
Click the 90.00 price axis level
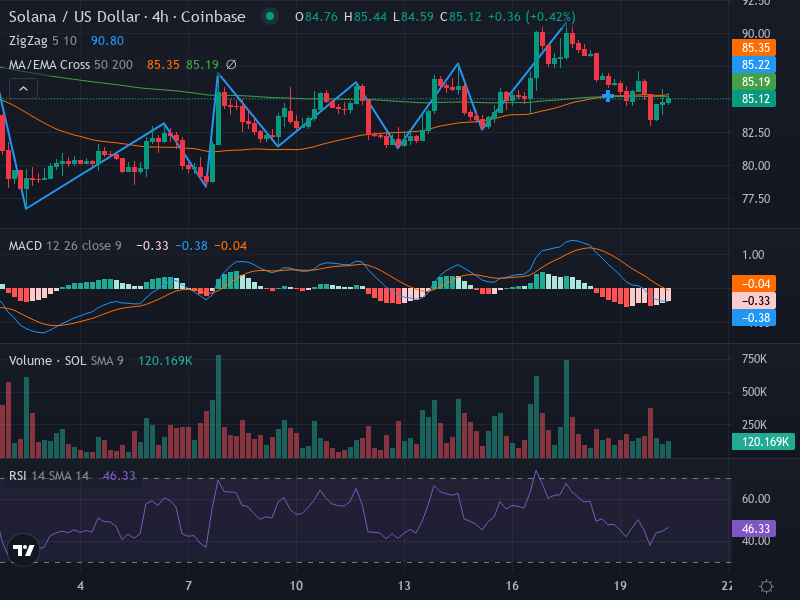coord(756,34)
